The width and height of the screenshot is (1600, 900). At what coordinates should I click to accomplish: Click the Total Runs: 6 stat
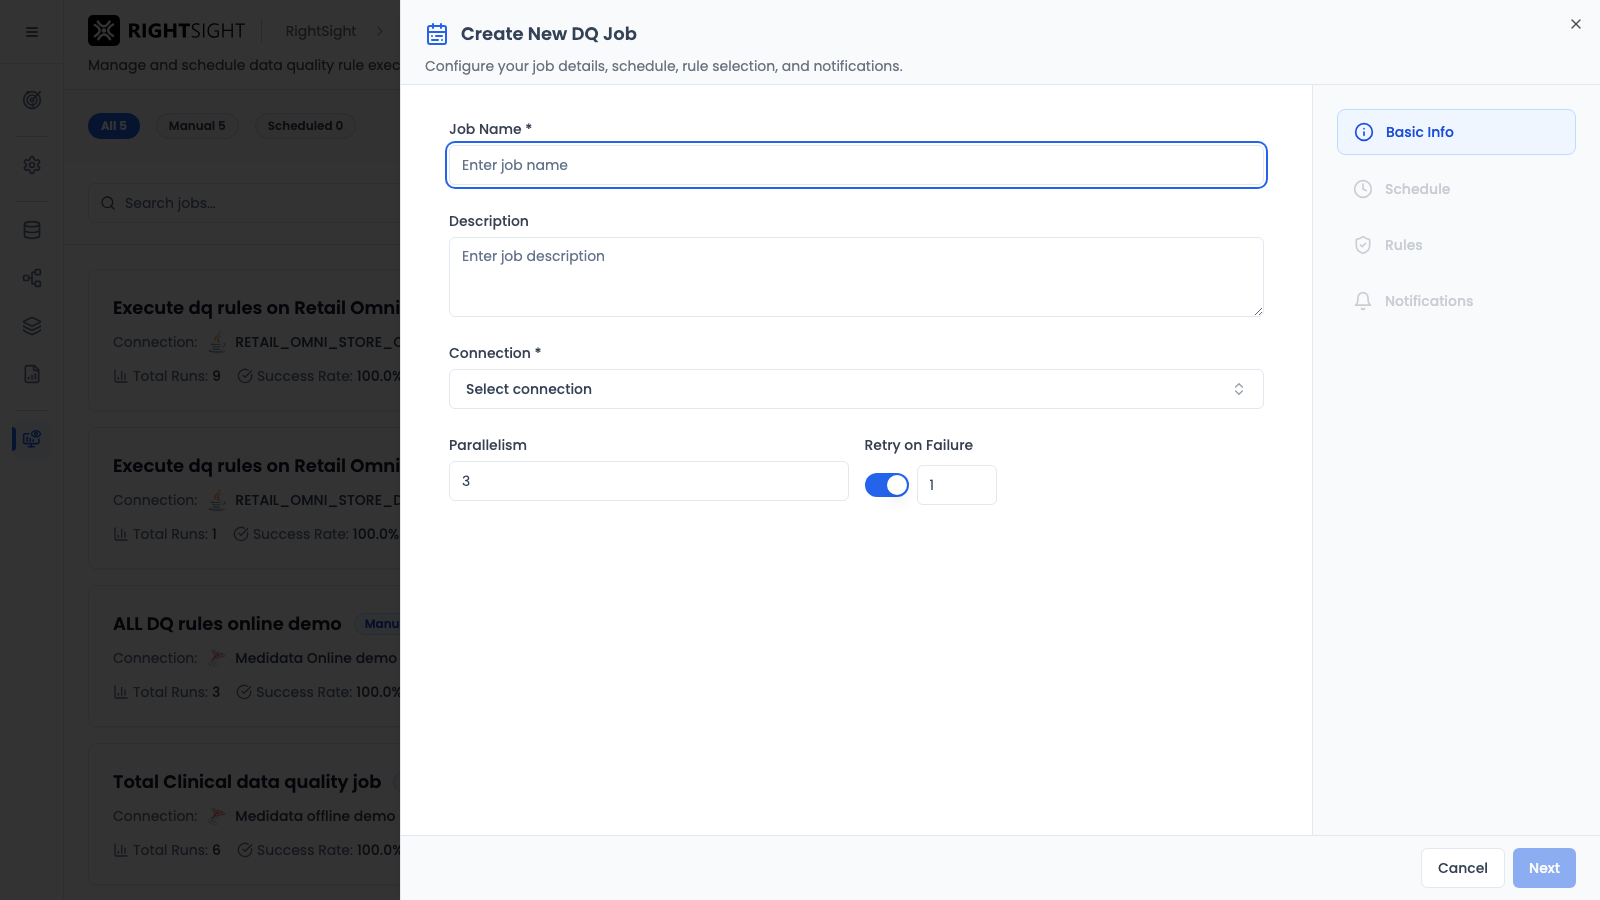[167, 850]
